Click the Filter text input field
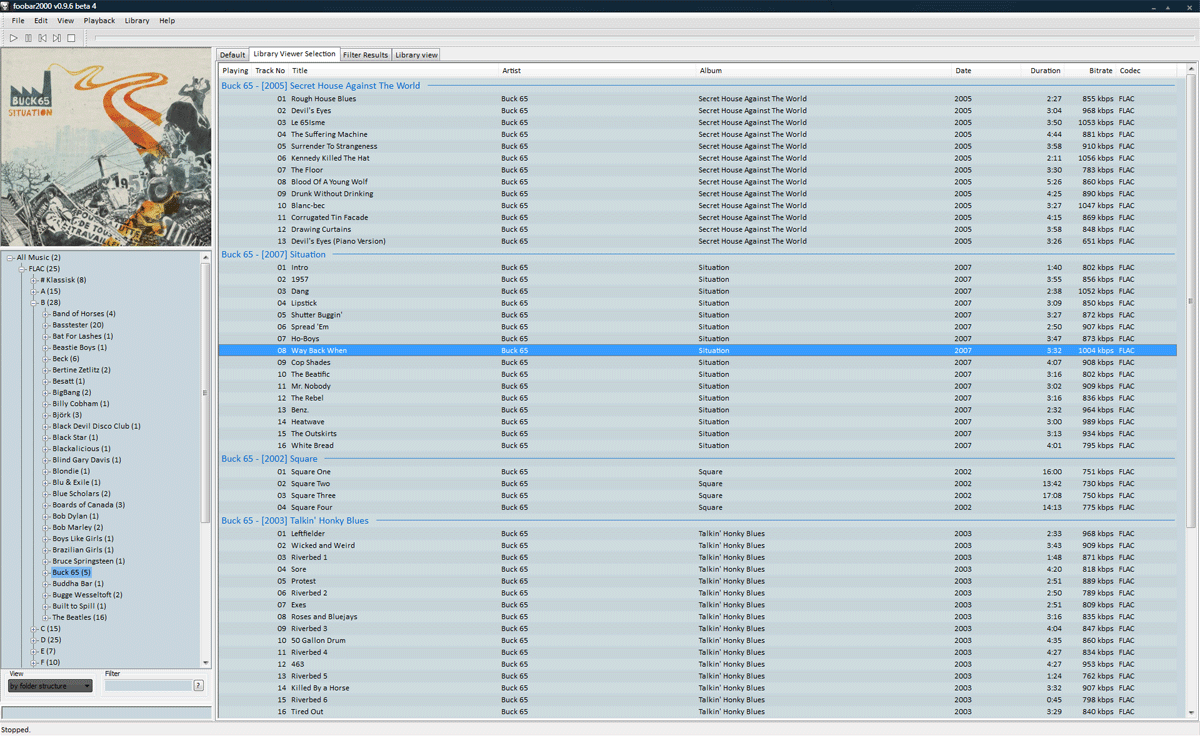 pos(148,686)
